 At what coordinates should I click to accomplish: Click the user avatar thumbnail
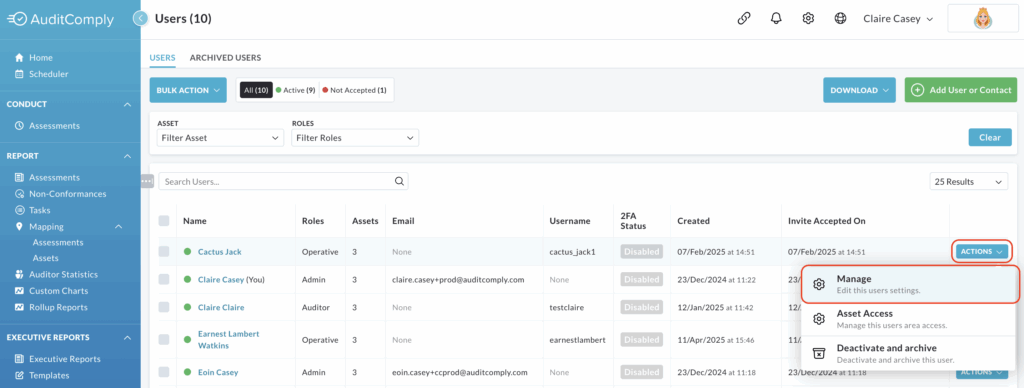click(982, 19)
